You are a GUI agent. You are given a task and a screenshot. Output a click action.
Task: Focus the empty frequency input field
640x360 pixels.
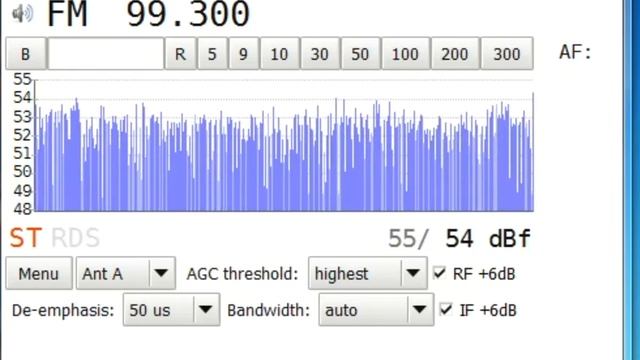pos(106,53)
